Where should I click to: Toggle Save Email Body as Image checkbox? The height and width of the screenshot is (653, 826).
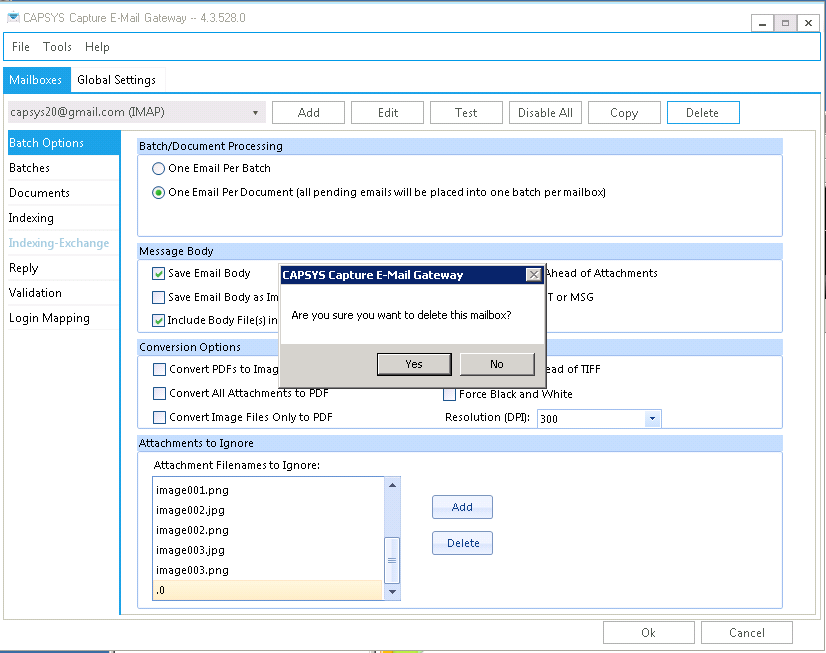[x=158, y=298]
